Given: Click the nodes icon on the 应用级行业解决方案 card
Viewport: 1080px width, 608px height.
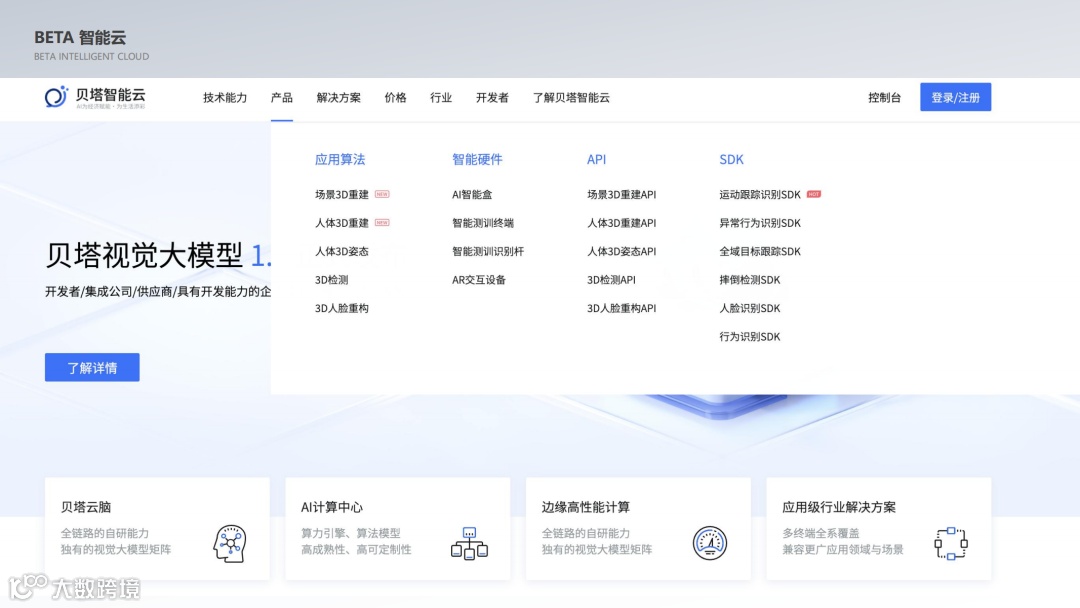Looking at the screenshot, I should pyautogui.click(x=951, y=543).
